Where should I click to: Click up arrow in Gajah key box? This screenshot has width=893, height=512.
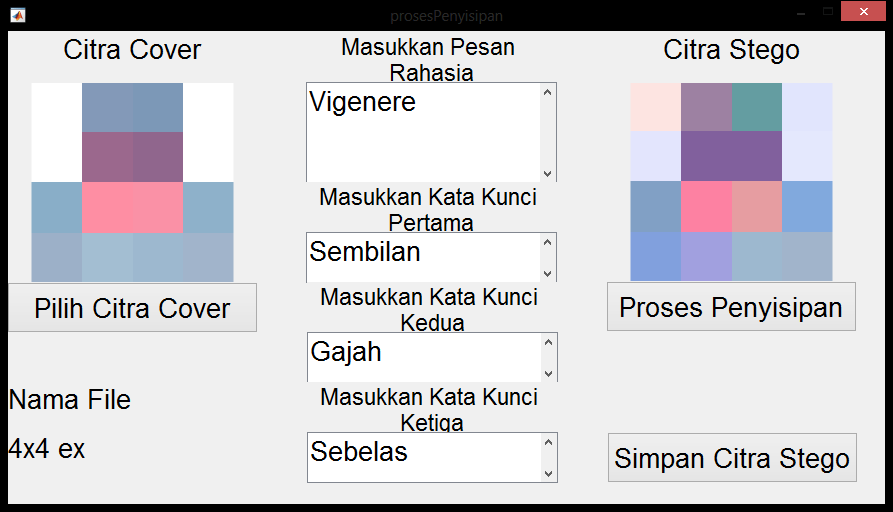547,342
